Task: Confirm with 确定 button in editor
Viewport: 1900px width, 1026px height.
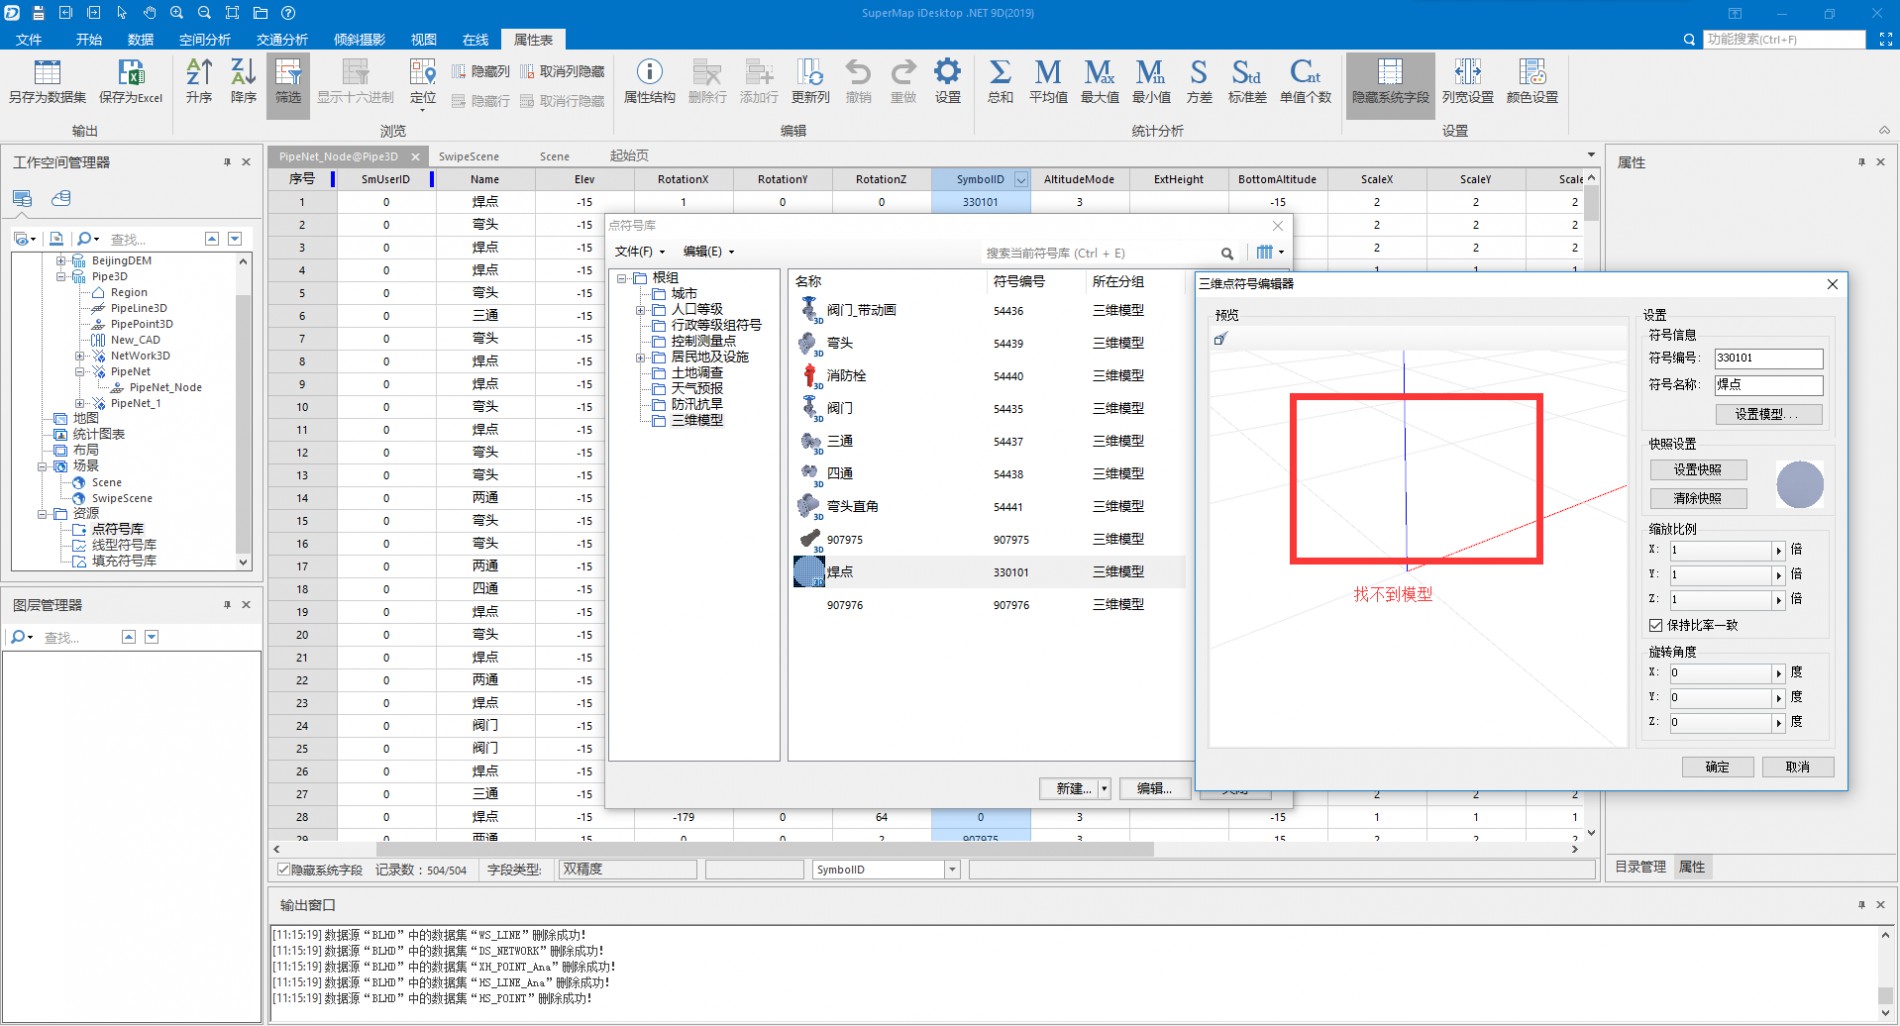Action: coord(1717,767)
